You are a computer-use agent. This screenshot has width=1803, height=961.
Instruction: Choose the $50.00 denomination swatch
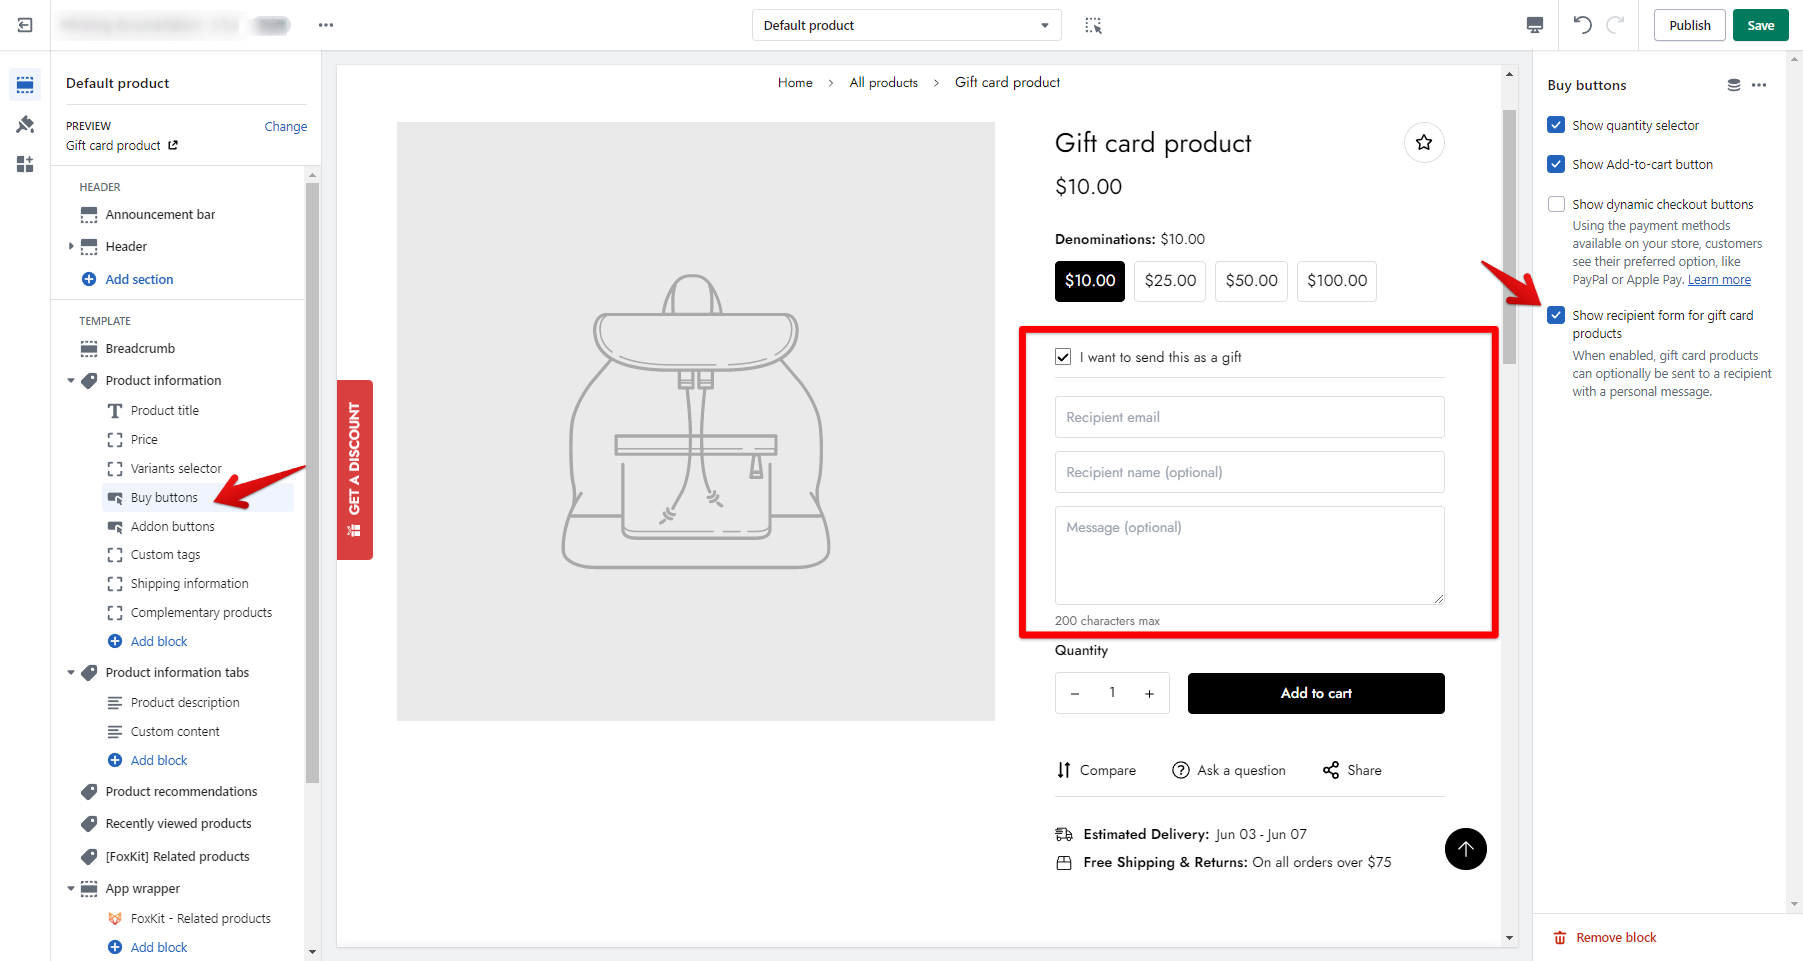tap(1251, 281)
